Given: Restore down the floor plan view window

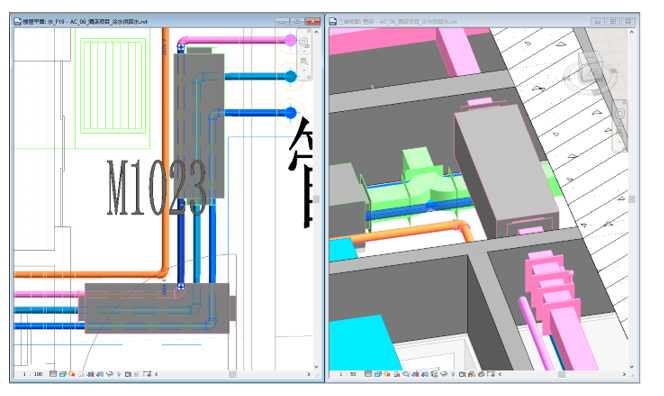Looking at the screenshot, I should (297, 21).
